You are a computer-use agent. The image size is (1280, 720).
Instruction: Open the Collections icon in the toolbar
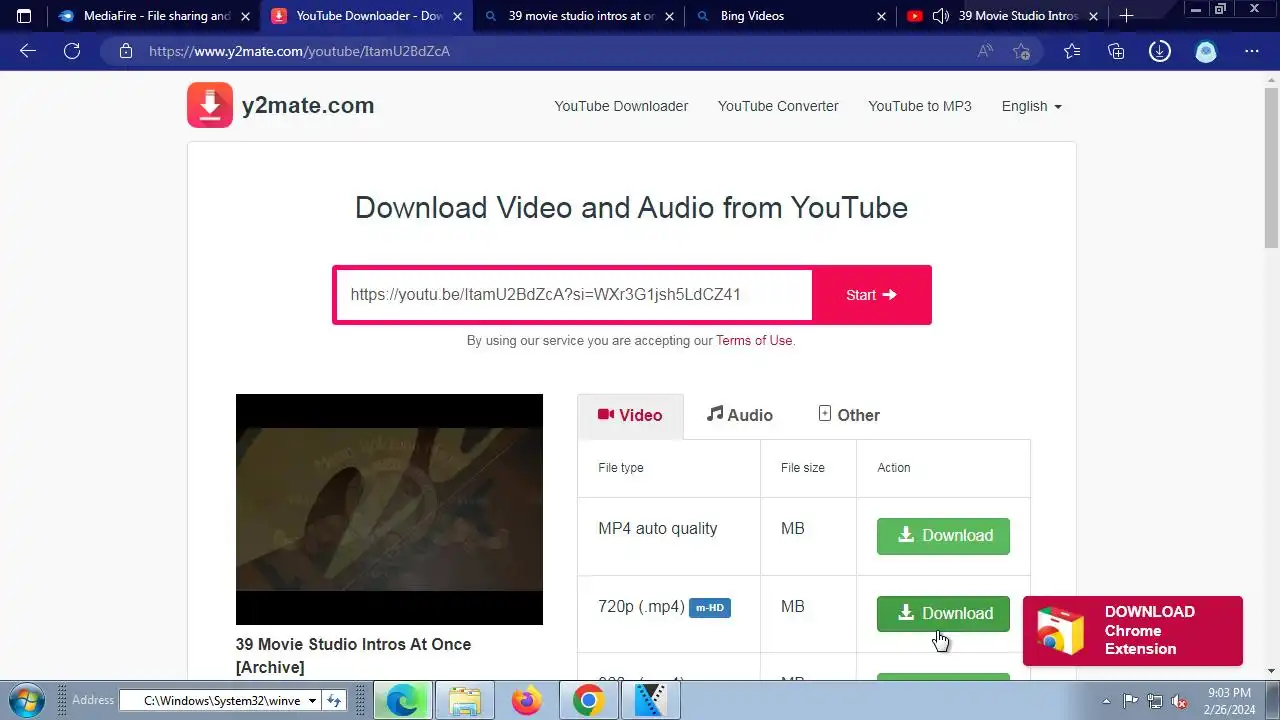coord(1116,51)
